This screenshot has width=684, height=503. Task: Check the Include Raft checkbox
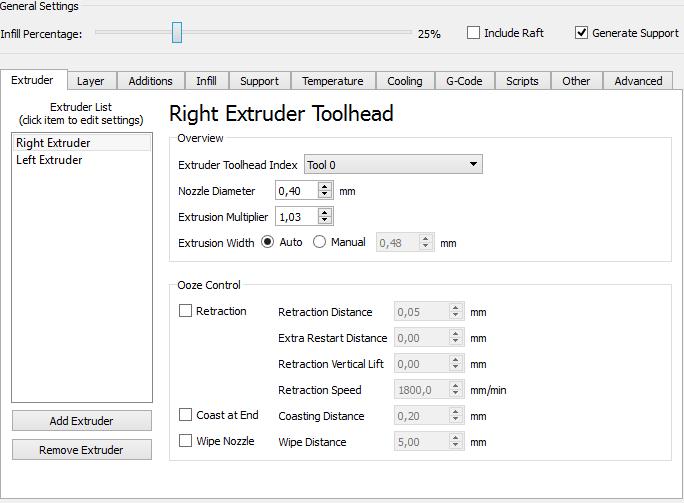point(474,33)
